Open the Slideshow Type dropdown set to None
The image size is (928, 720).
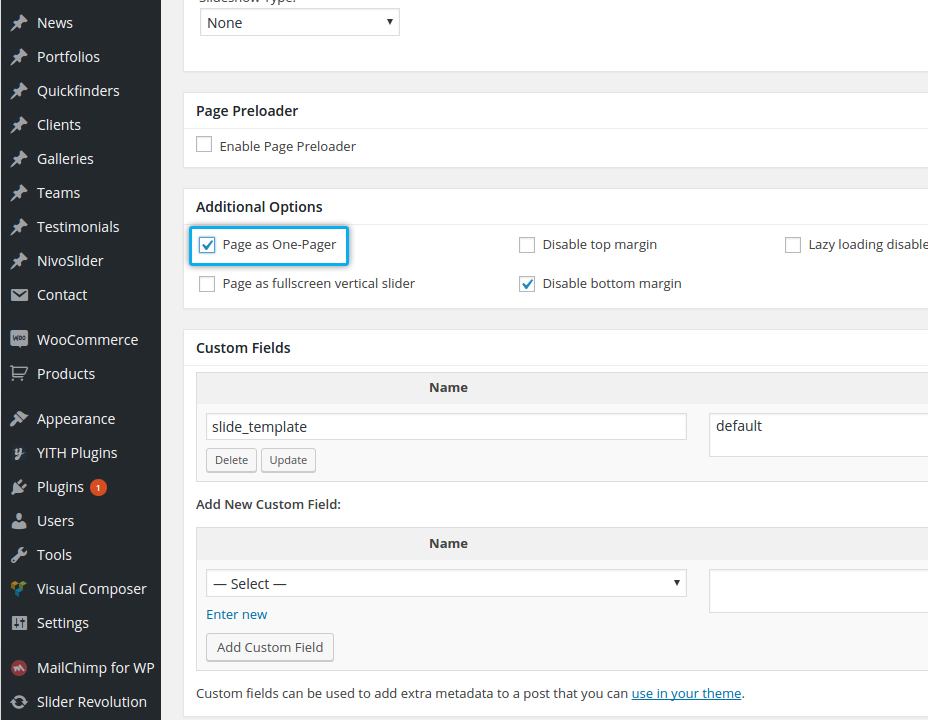[299, 22]
